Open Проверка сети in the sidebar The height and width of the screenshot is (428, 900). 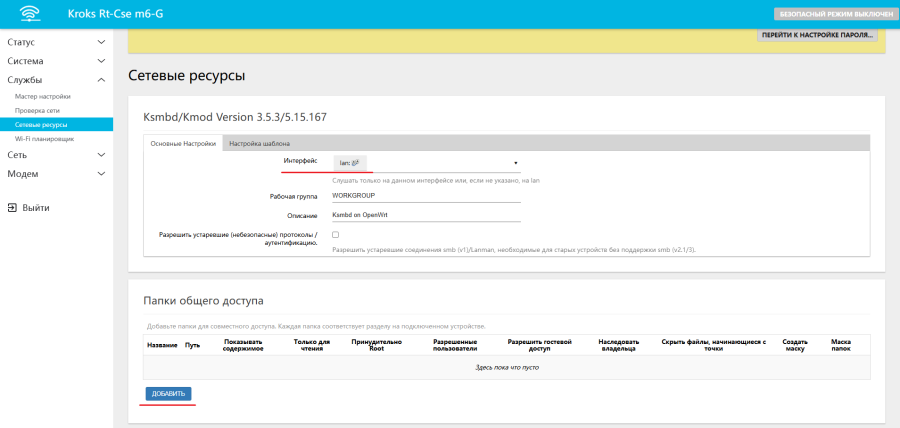point(37,110)
